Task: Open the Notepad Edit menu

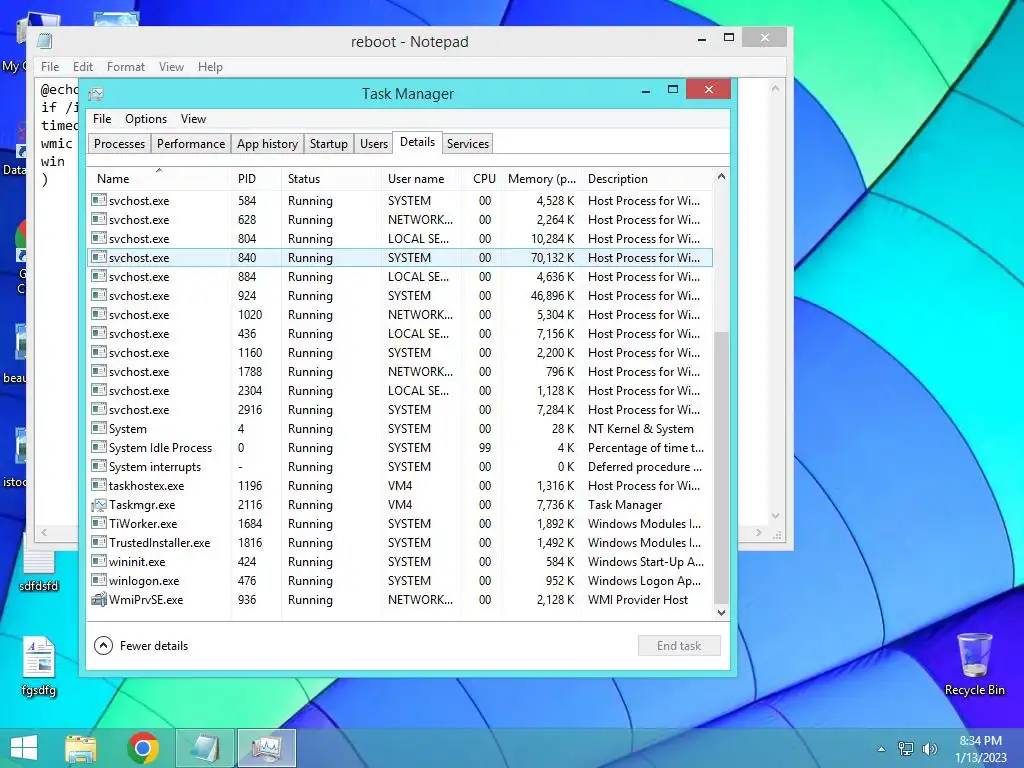Action: [82, 67]
